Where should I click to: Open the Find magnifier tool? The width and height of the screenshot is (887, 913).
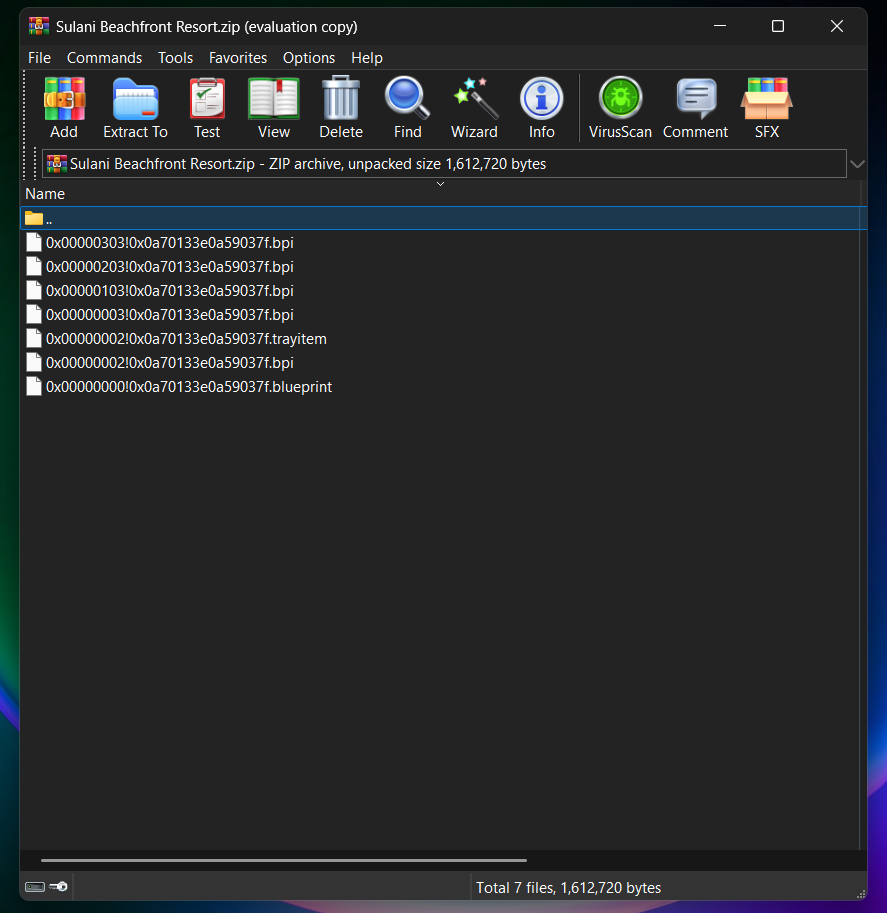pyautogui.click(x=407, y=108)
